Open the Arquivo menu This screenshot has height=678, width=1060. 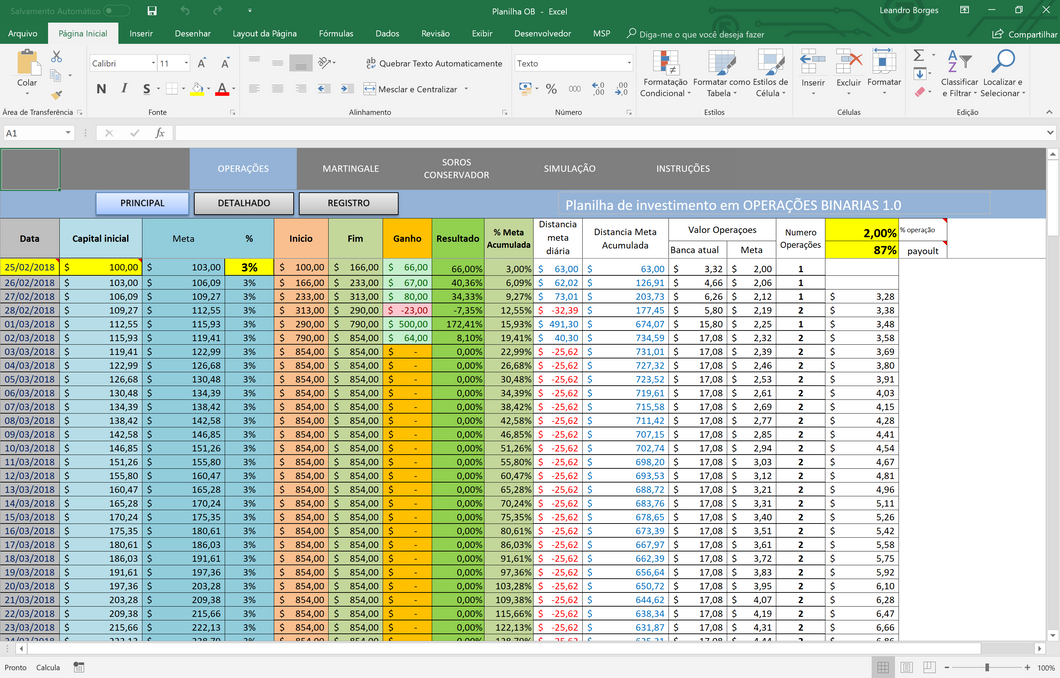pyautogui.click(x=22, y=33)
